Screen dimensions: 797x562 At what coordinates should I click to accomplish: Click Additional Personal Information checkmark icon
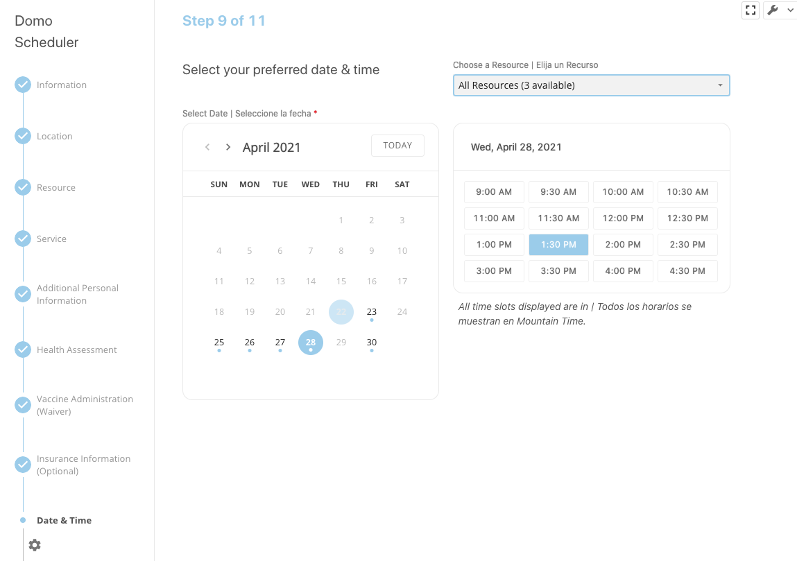tap(23, 294)
